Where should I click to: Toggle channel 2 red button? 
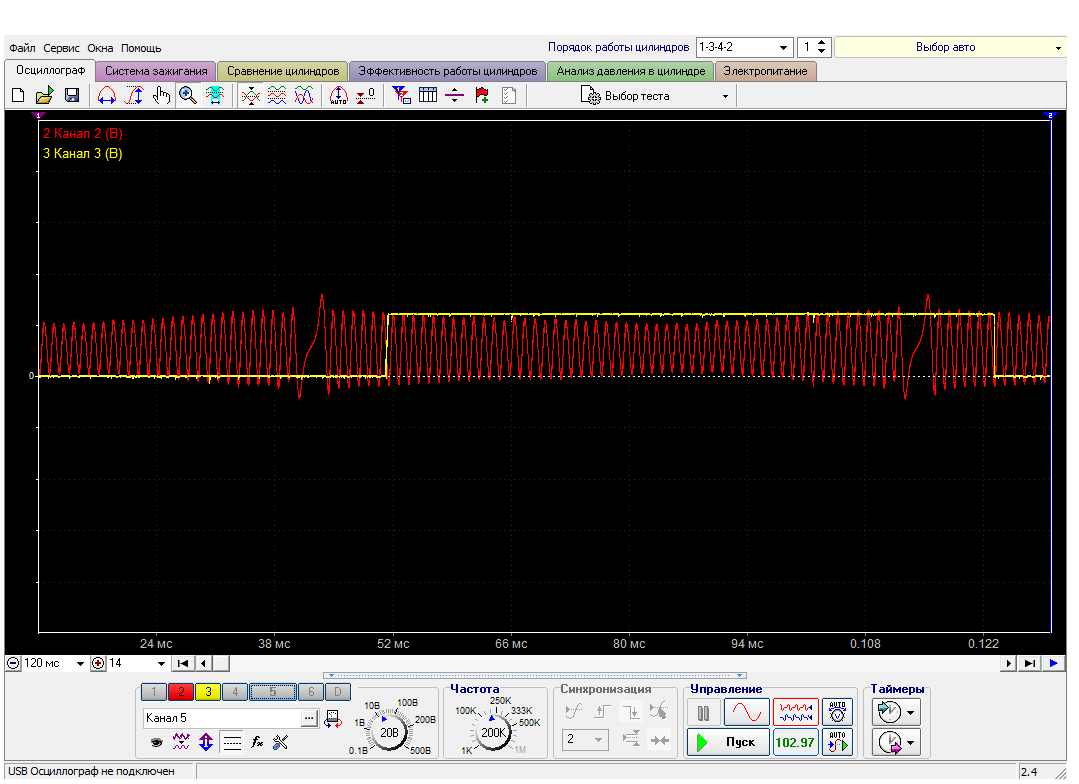[x=182, y=691]
